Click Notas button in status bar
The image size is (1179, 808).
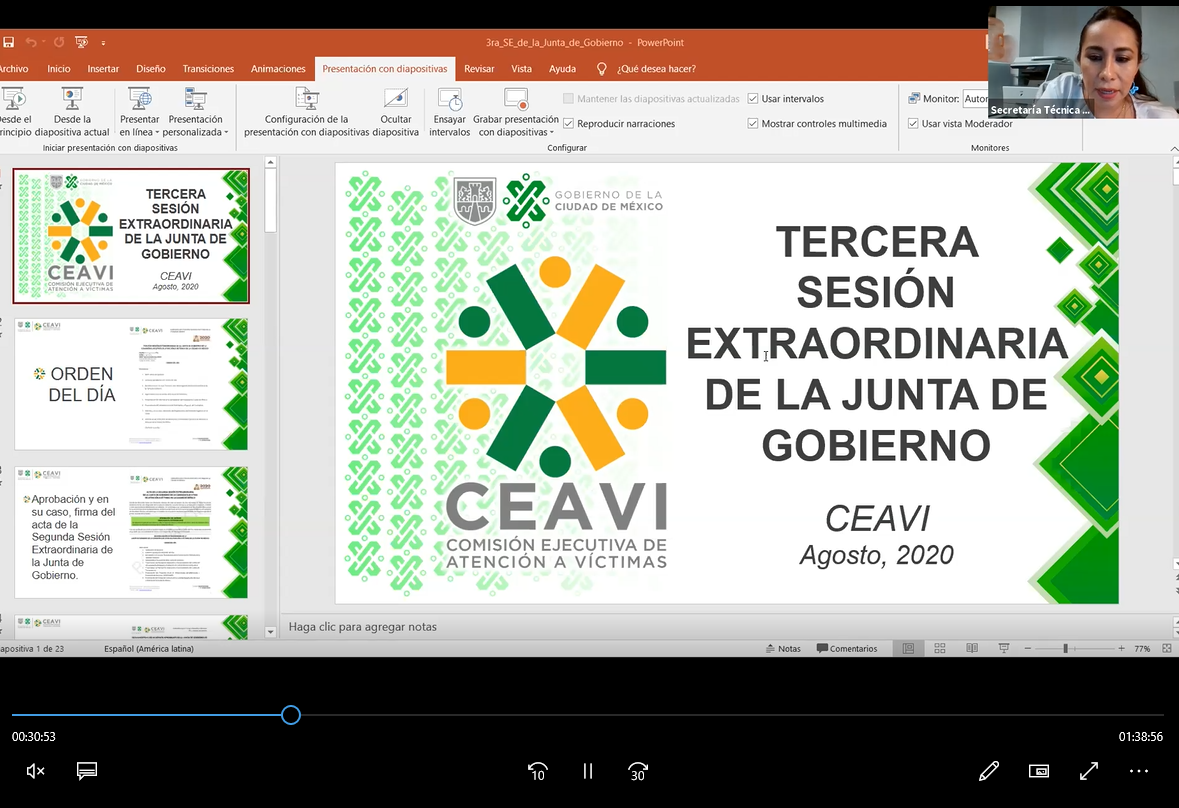point(783,649)
